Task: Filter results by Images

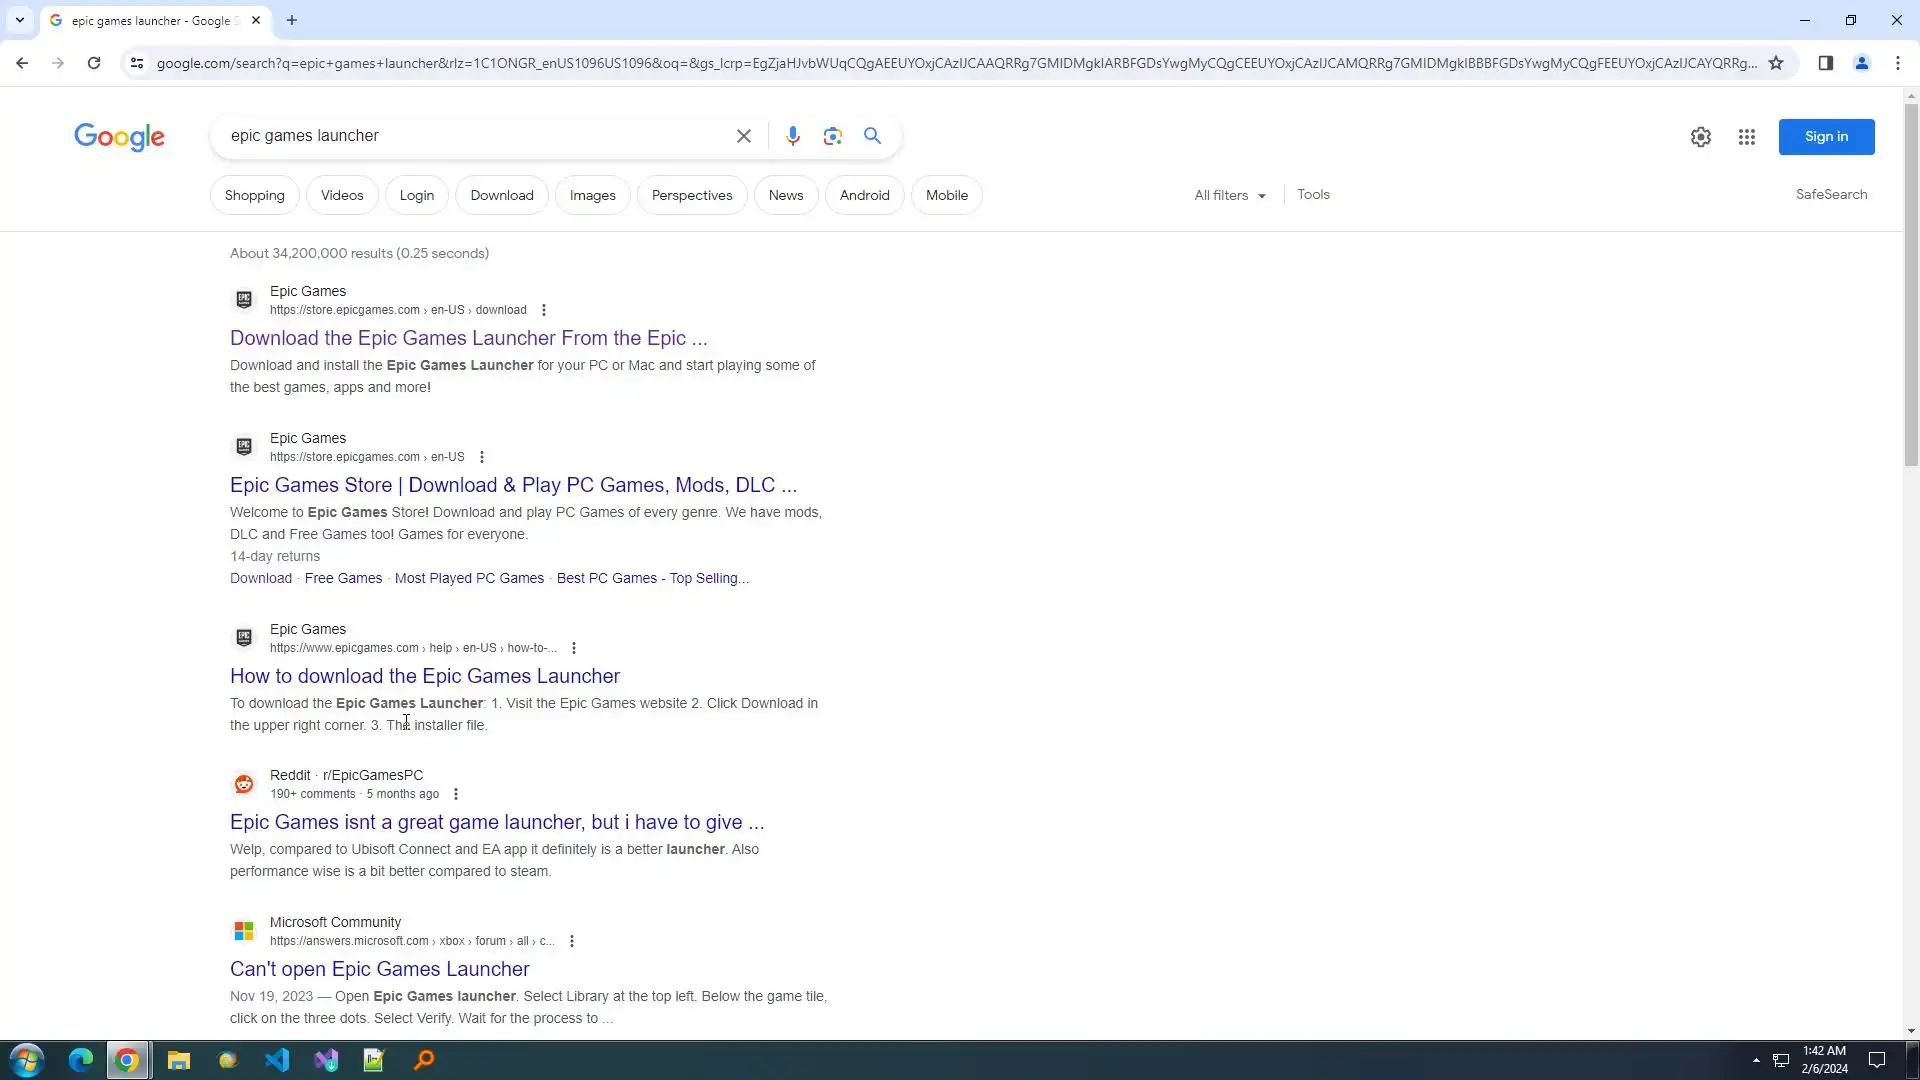Action: 592,195
